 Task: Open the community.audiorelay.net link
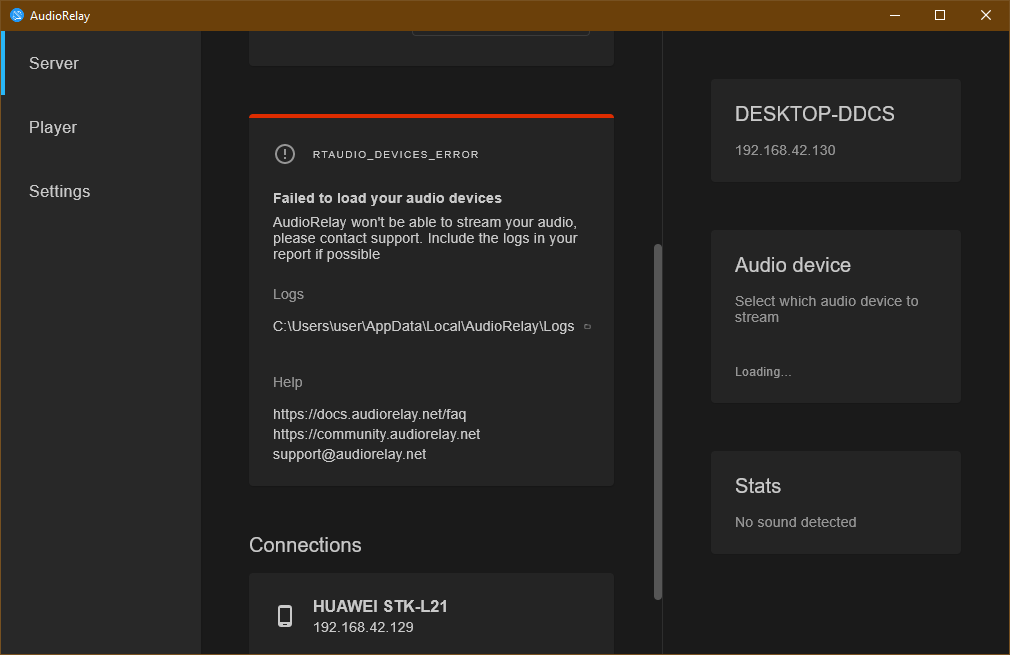376,434
